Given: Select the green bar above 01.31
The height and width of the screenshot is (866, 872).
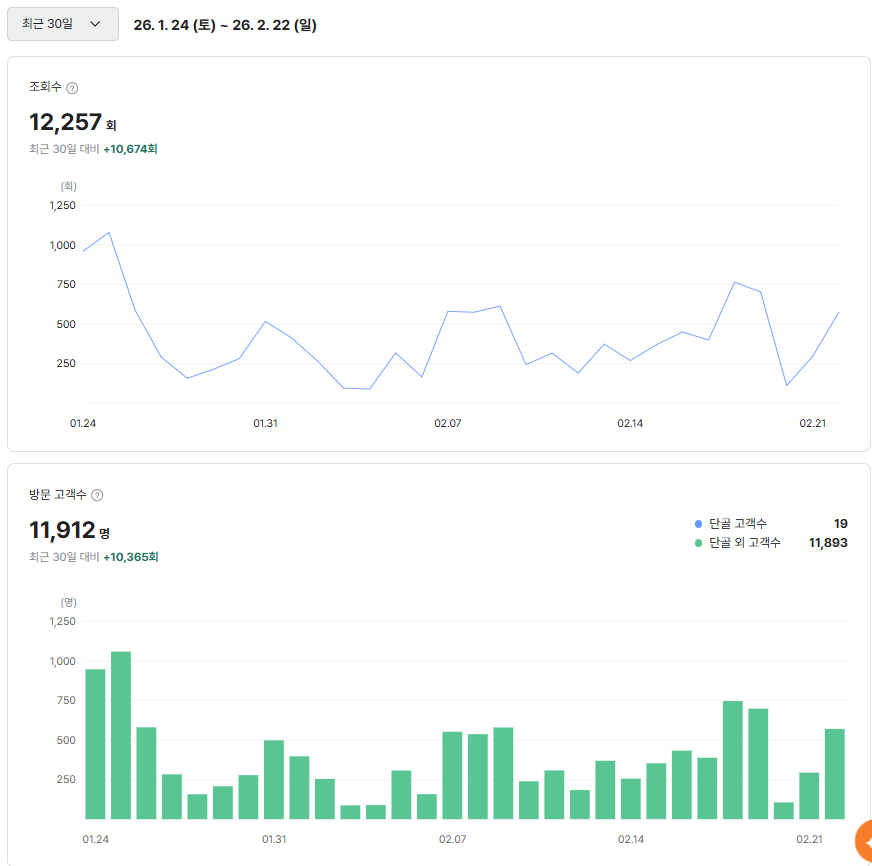Looking at the screenshot, I should coord(274,779).
